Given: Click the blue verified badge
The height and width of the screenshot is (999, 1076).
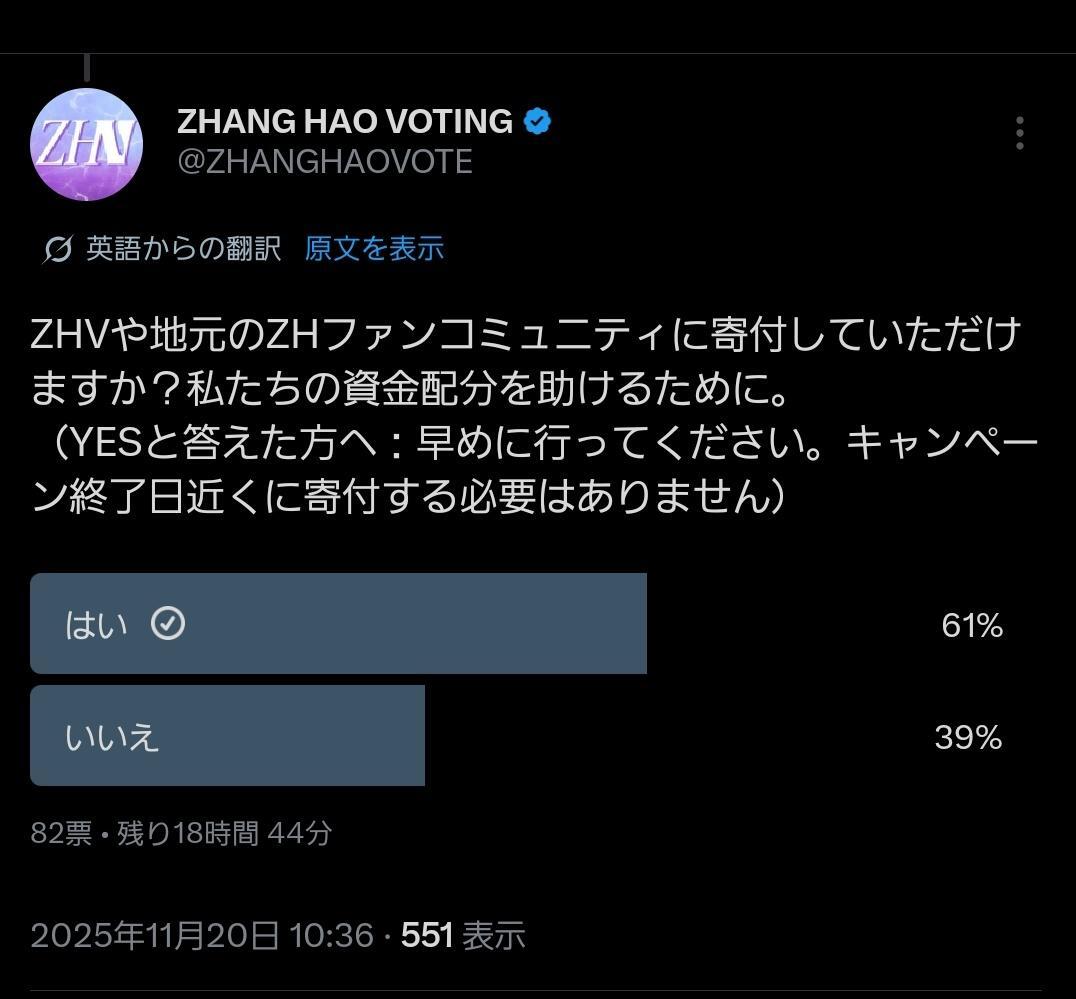Looking at the screenshot, I should tap(538, 122).
